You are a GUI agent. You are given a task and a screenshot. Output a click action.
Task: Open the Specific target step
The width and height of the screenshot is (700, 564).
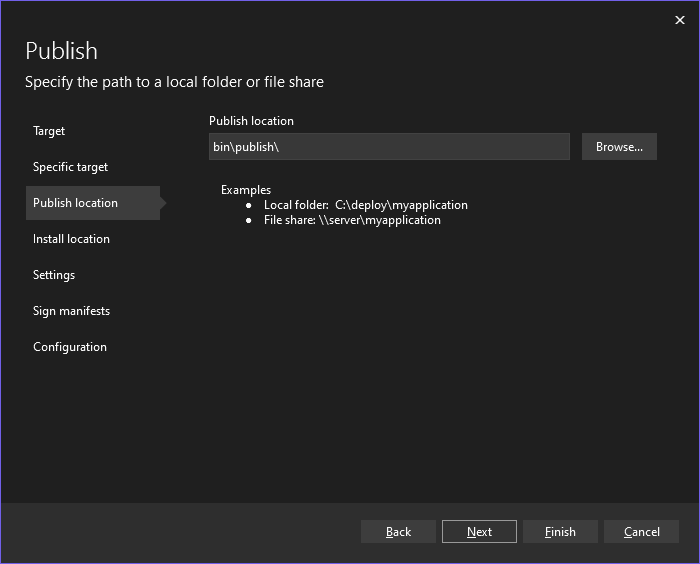click(70, 167)
